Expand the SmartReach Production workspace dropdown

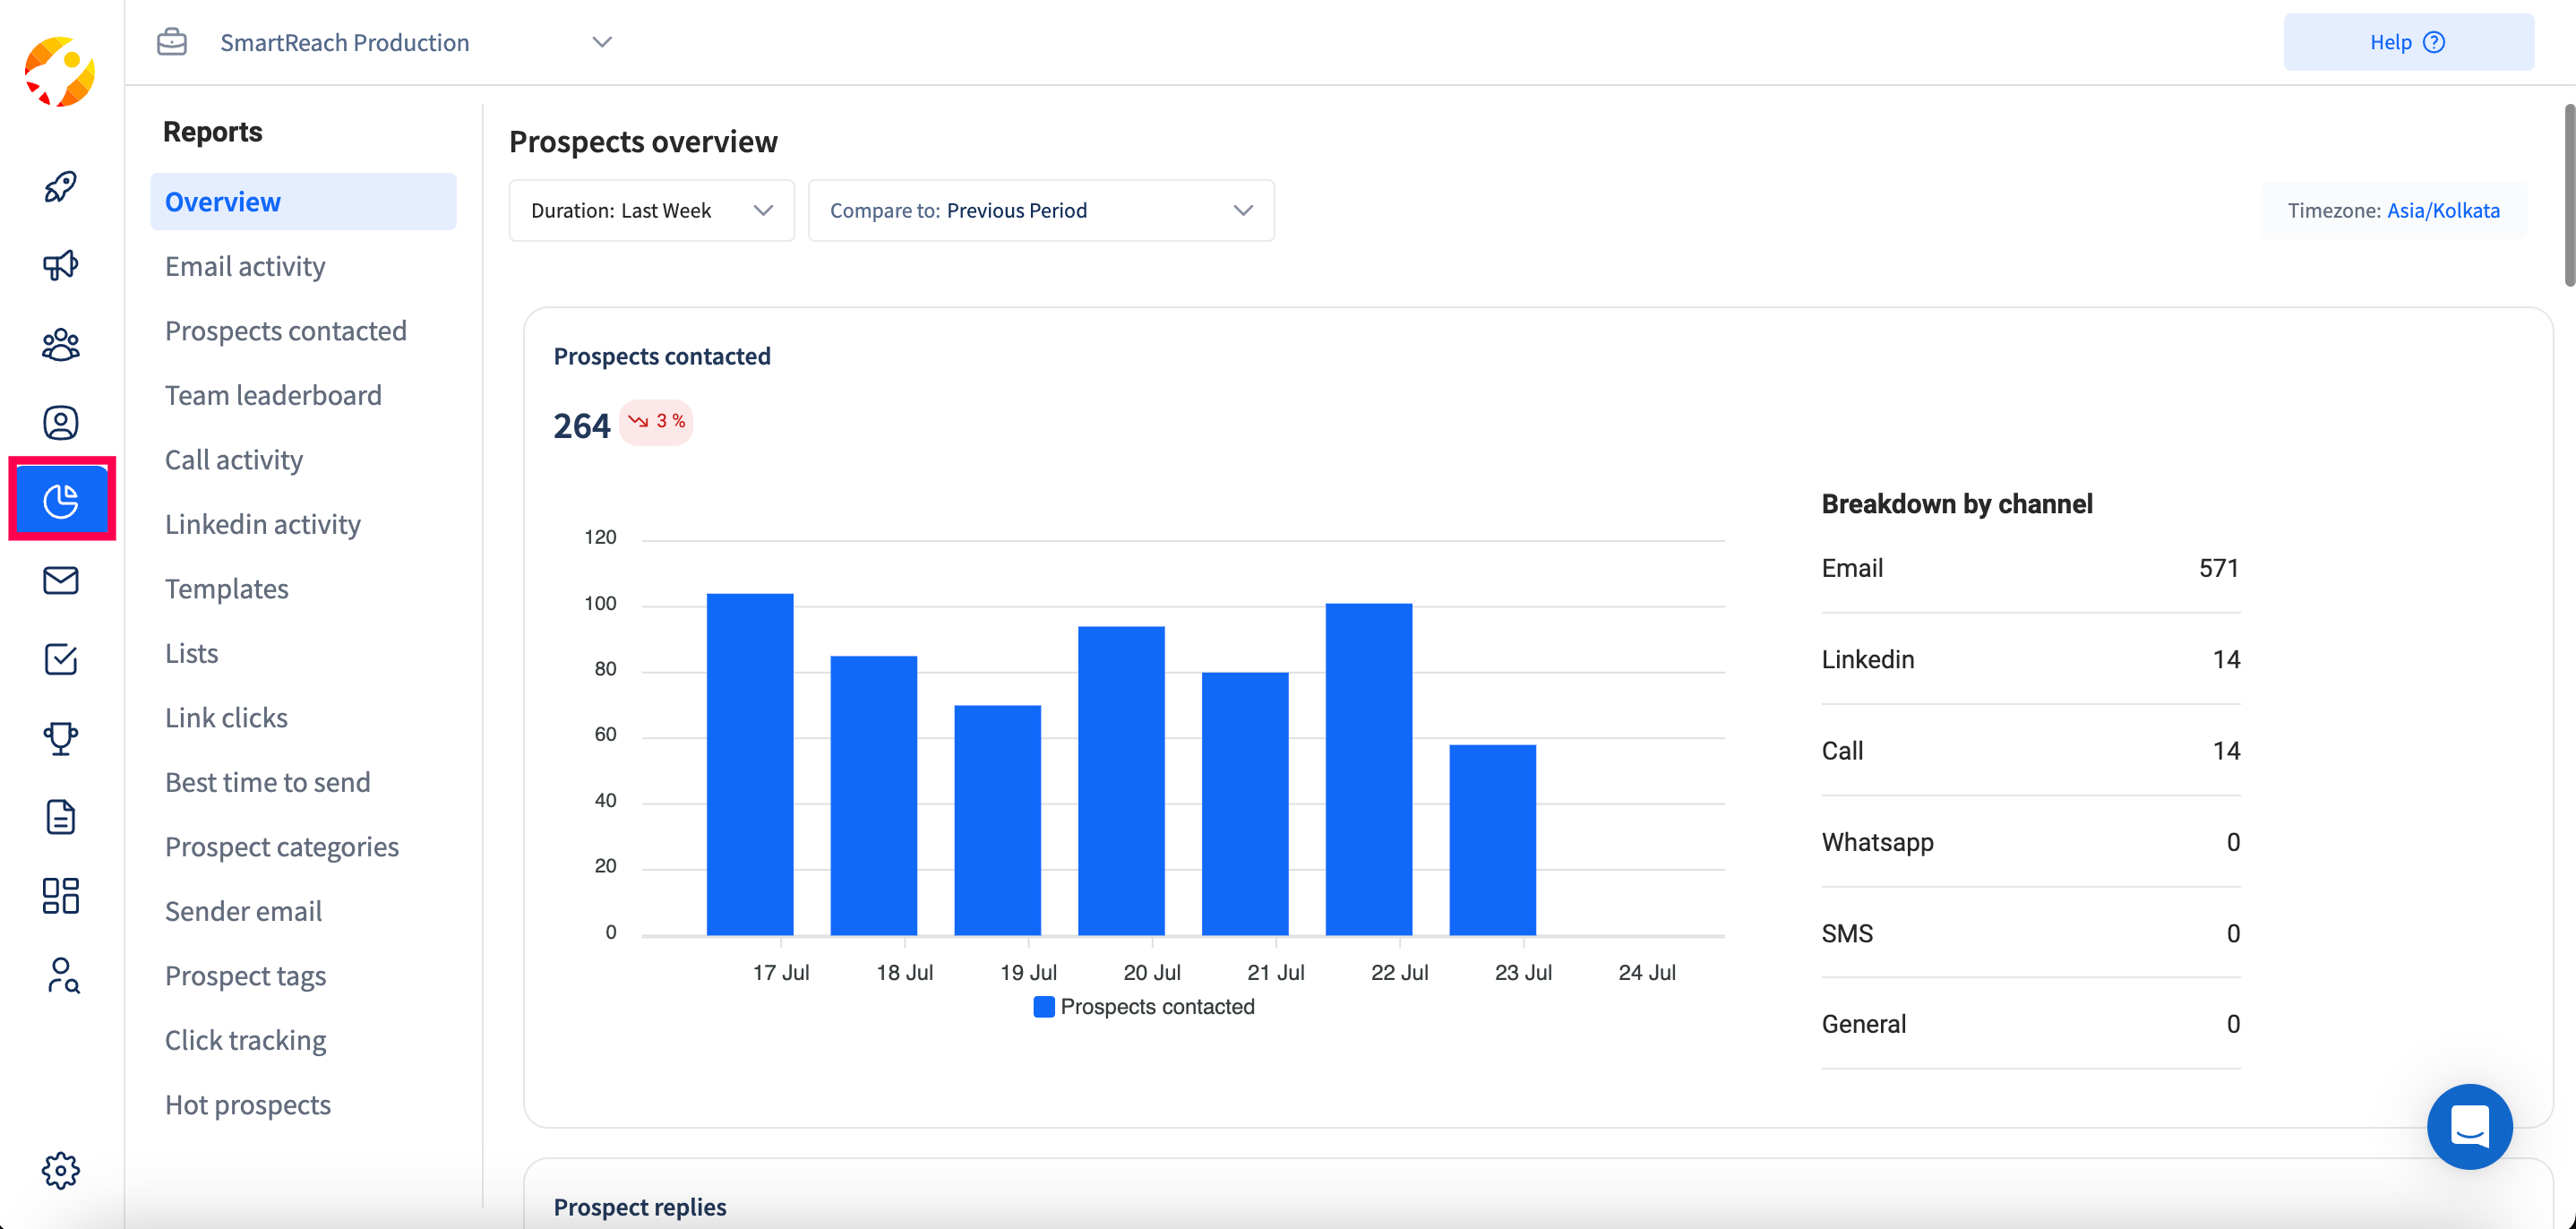tap(601, 42)
